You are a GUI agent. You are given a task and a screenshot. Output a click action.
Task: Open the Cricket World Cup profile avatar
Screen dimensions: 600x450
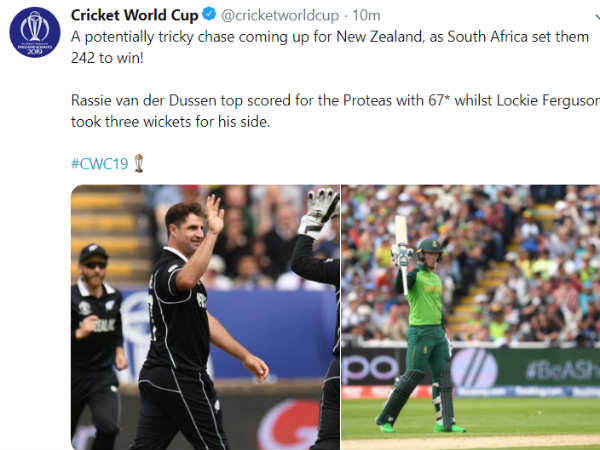pyautogui.click(x=35, y=33)
